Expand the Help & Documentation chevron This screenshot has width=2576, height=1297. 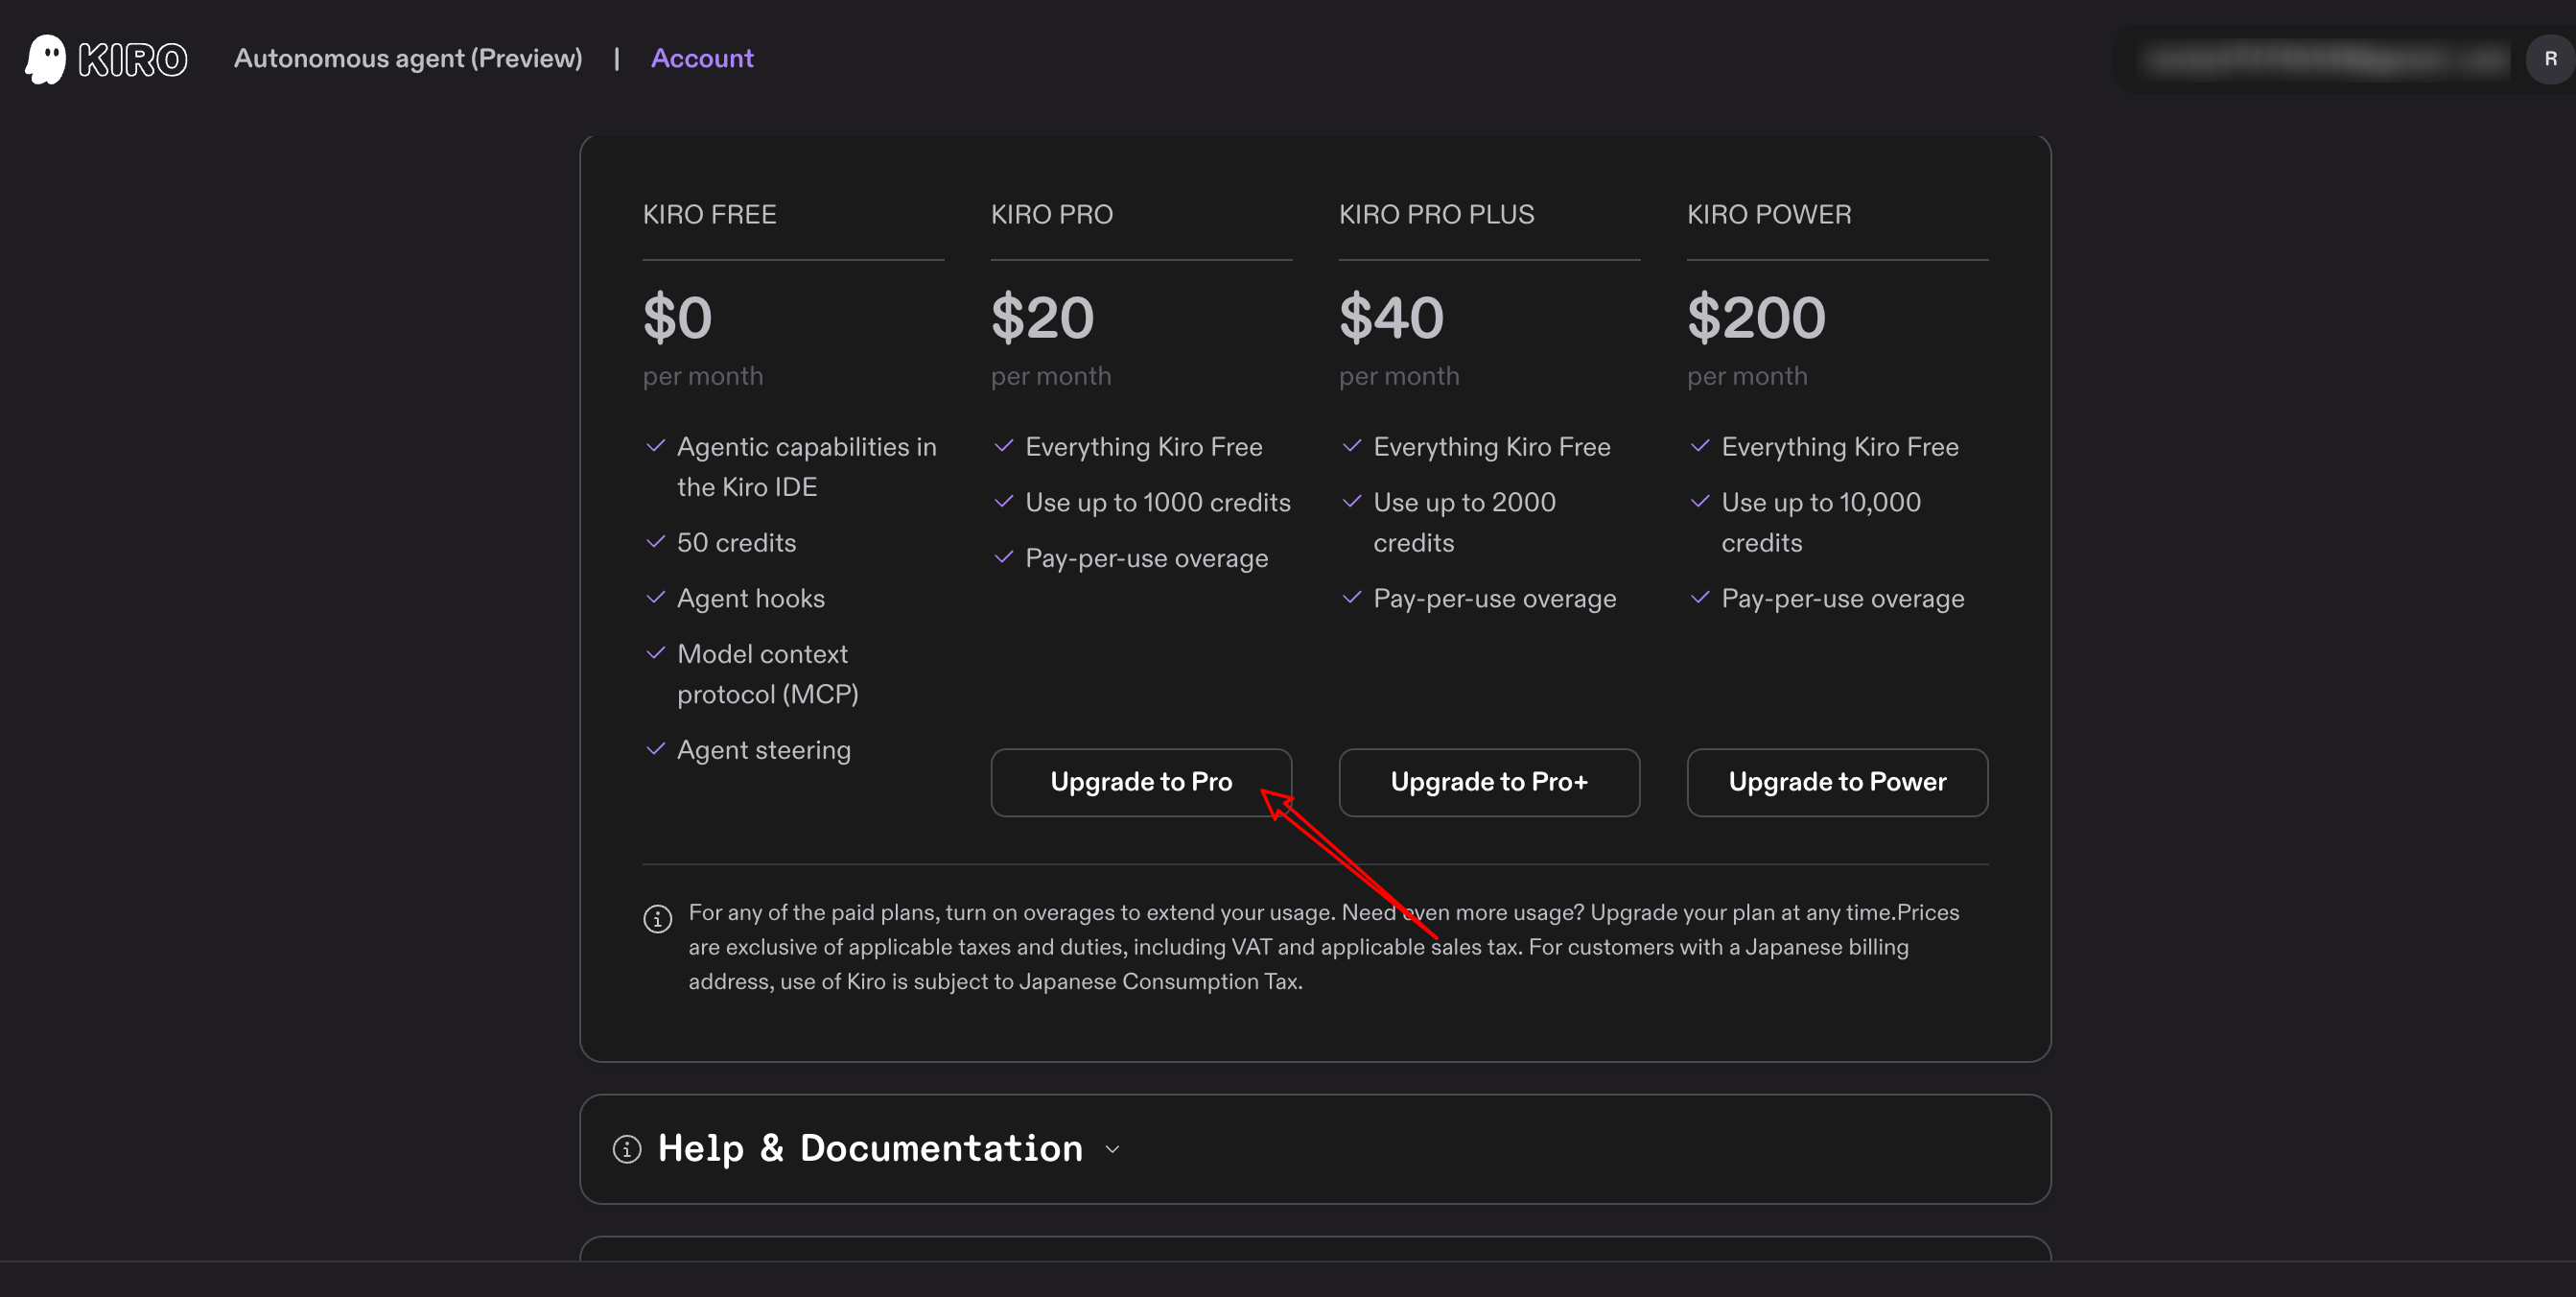1112,1150
